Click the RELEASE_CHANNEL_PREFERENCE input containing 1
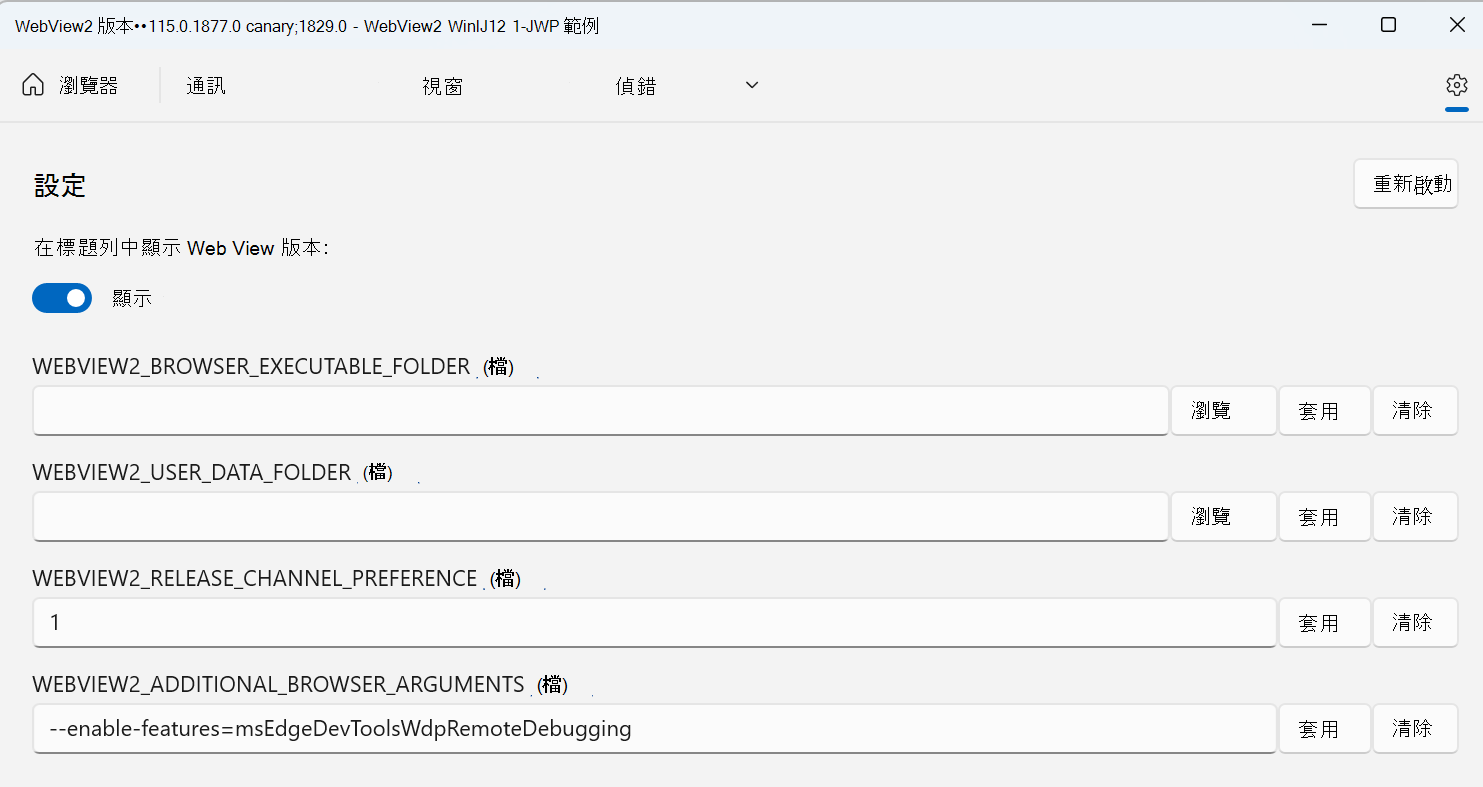Viewport: 1483px width, 787px height. pyautogui.click(x=654, y=623)
